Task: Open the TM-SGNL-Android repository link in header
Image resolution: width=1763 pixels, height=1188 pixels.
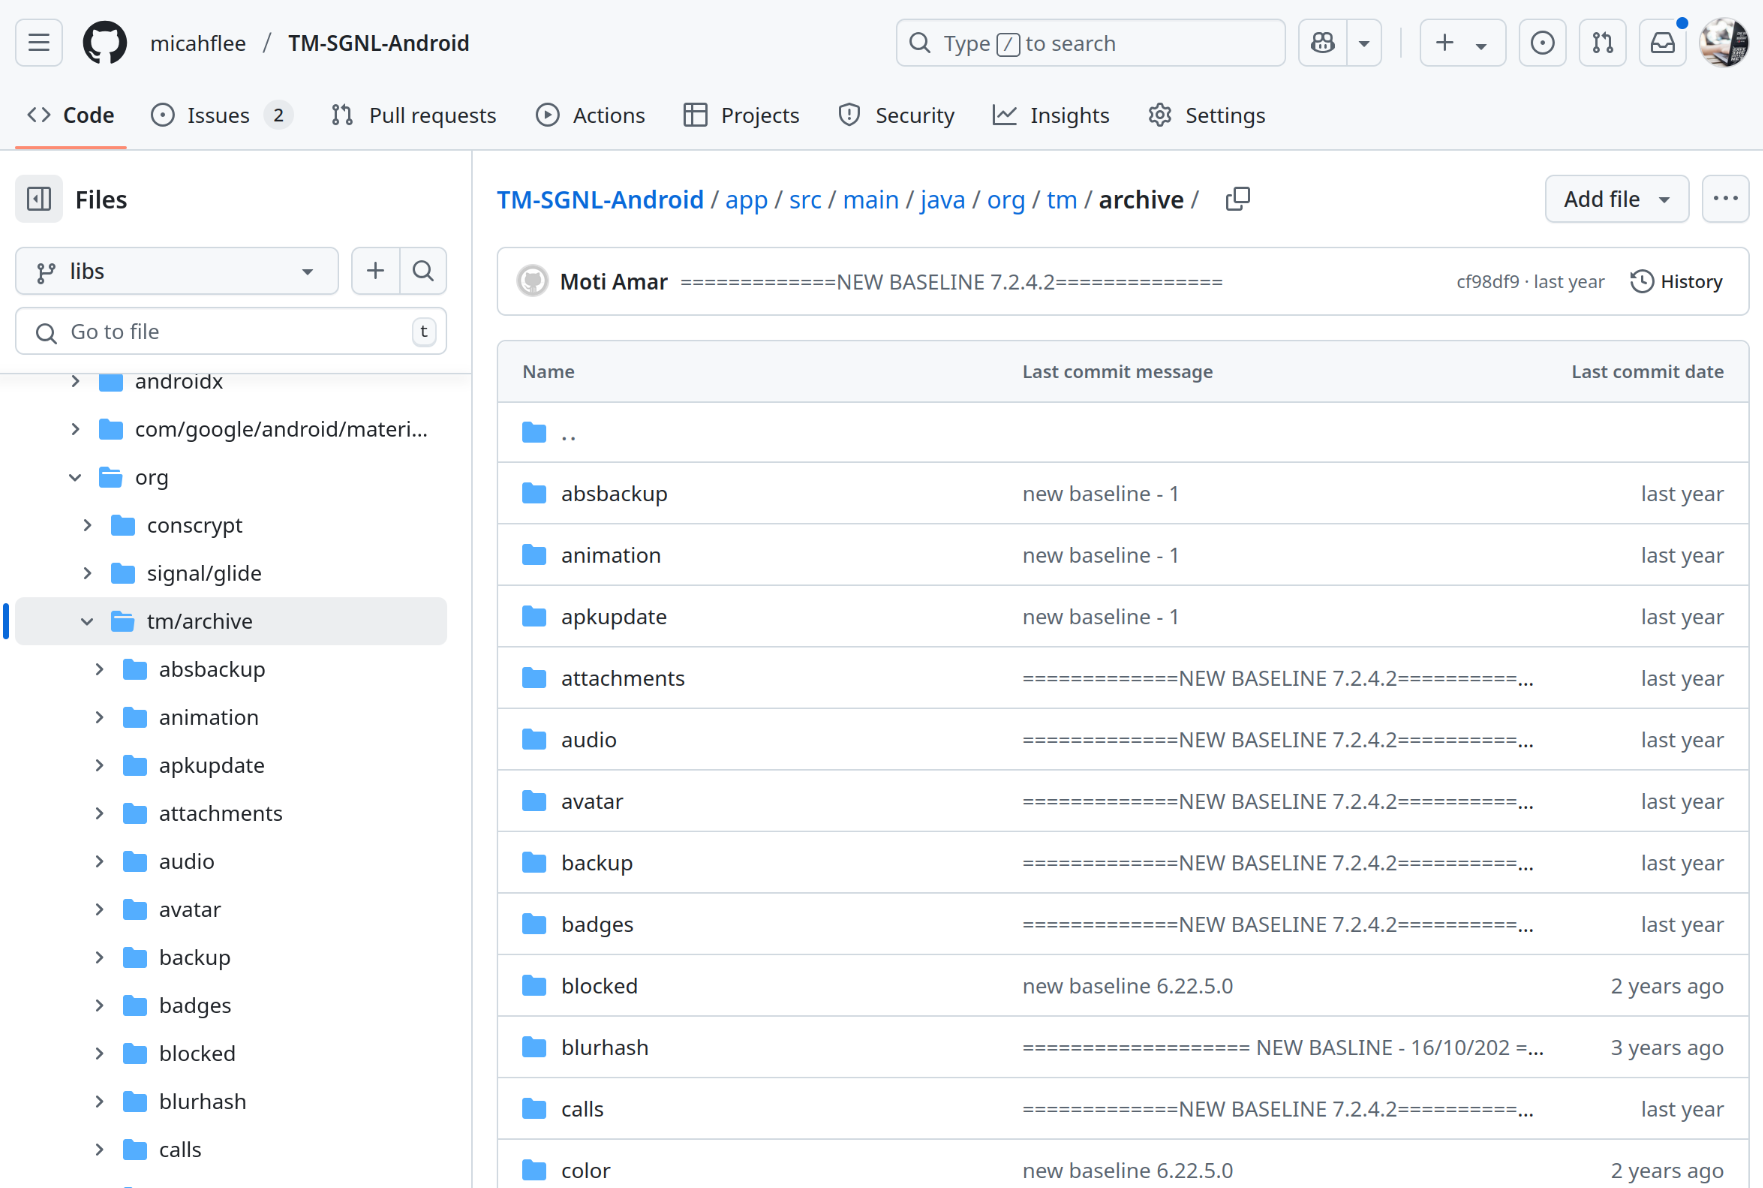Action: coord(379,43)
